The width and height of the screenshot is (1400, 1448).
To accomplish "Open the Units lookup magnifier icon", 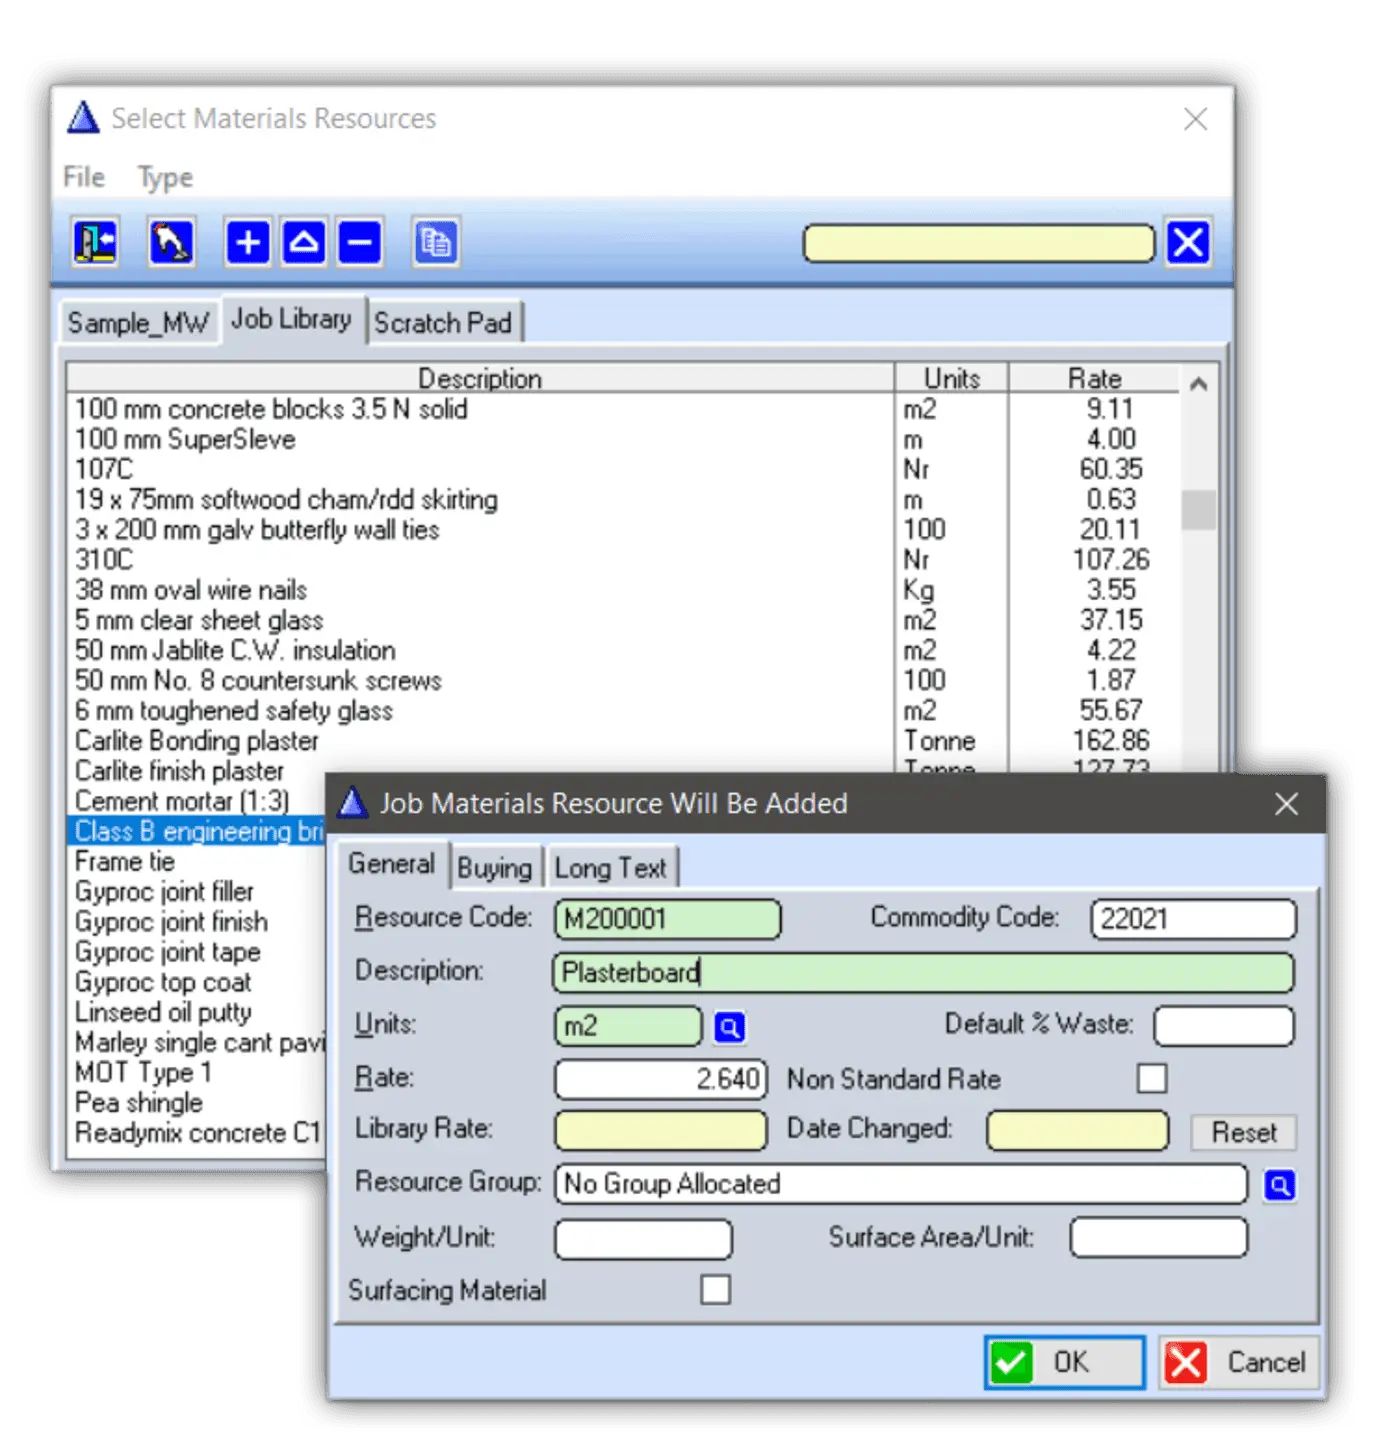I will (730, 1027).
